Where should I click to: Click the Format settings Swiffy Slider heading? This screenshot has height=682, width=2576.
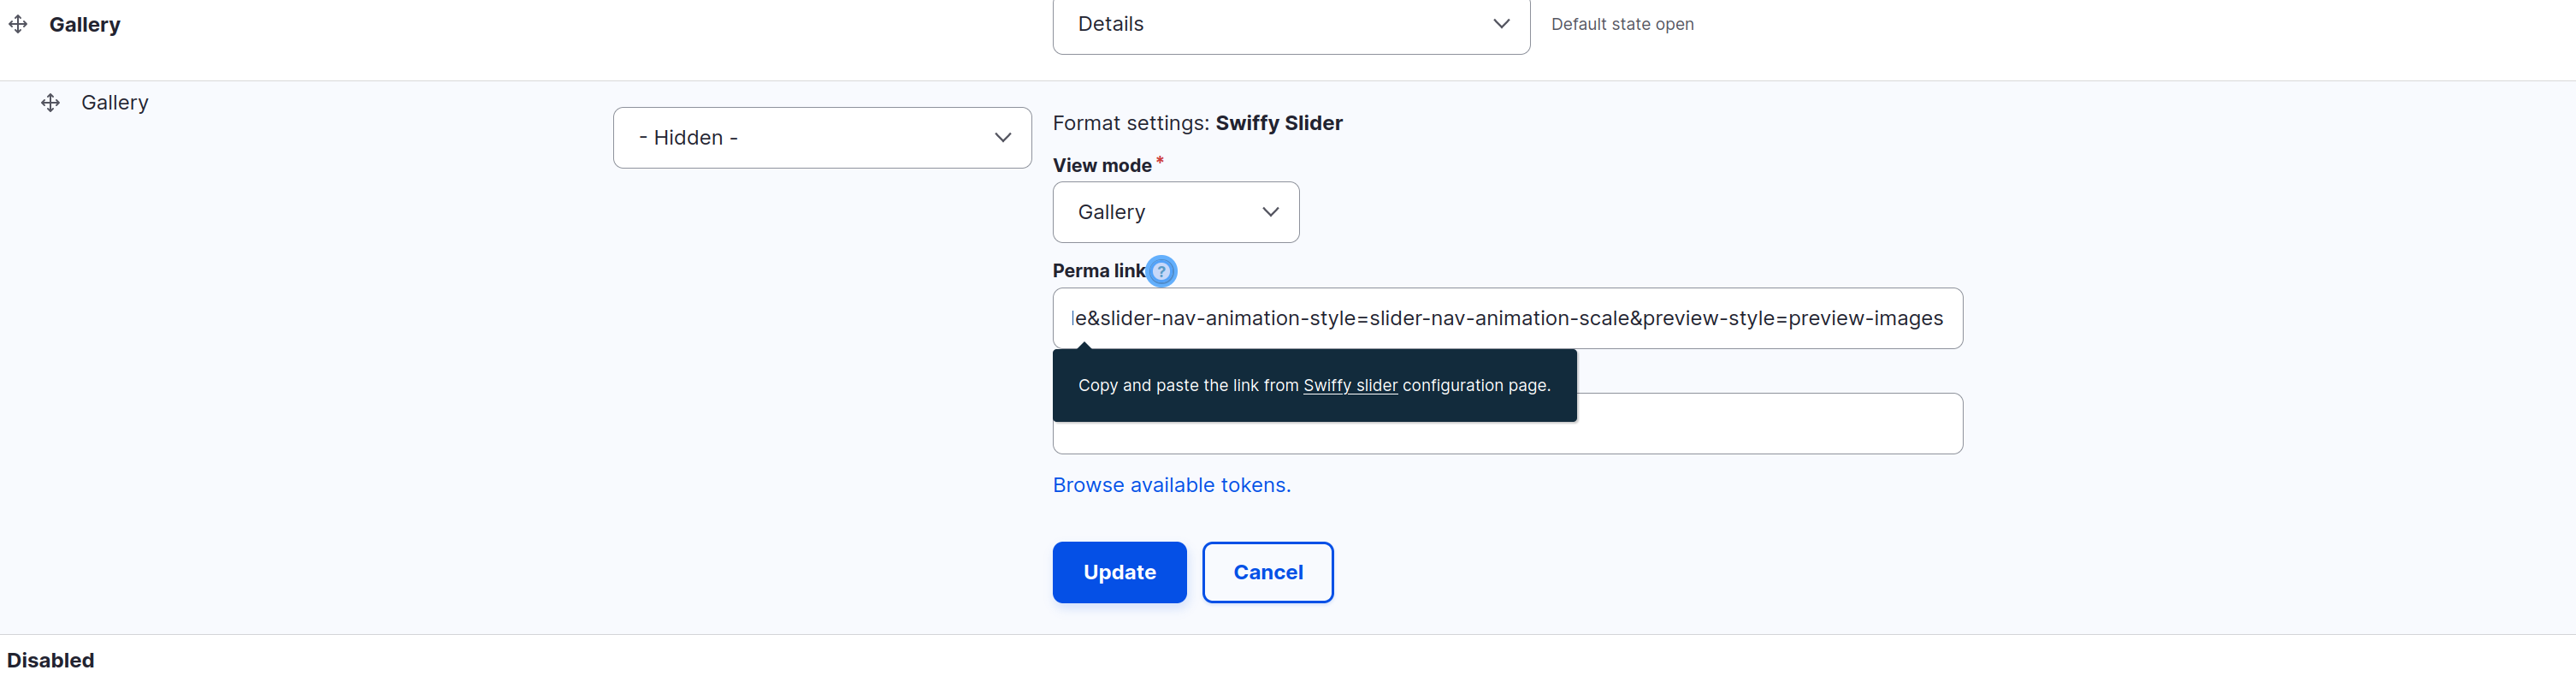pos(1198,123)
